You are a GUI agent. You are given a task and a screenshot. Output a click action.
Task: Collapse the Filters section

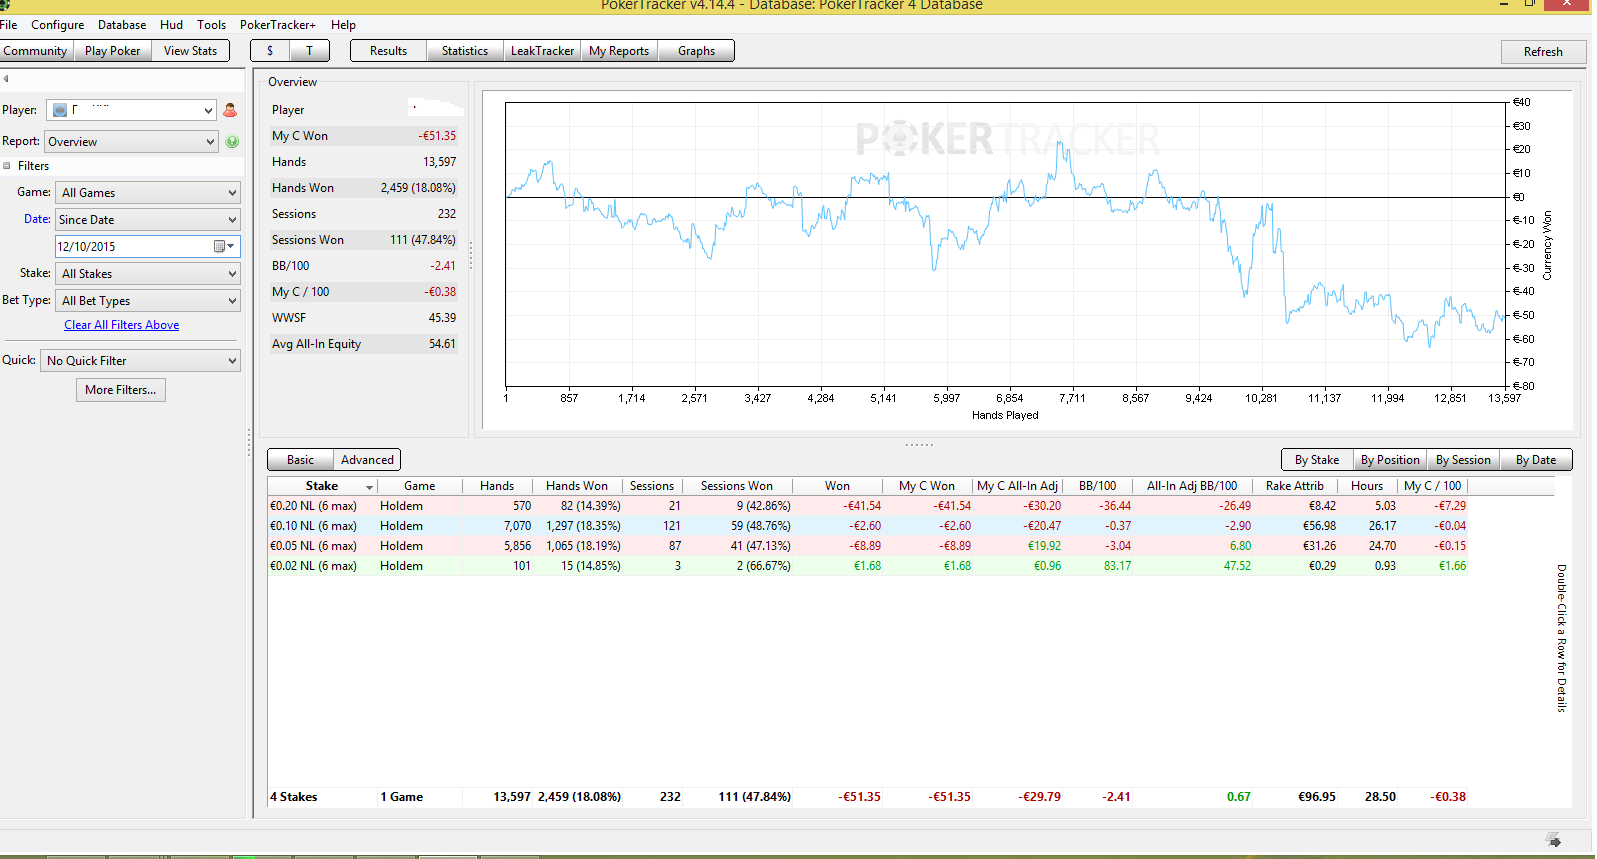(7, 166)
